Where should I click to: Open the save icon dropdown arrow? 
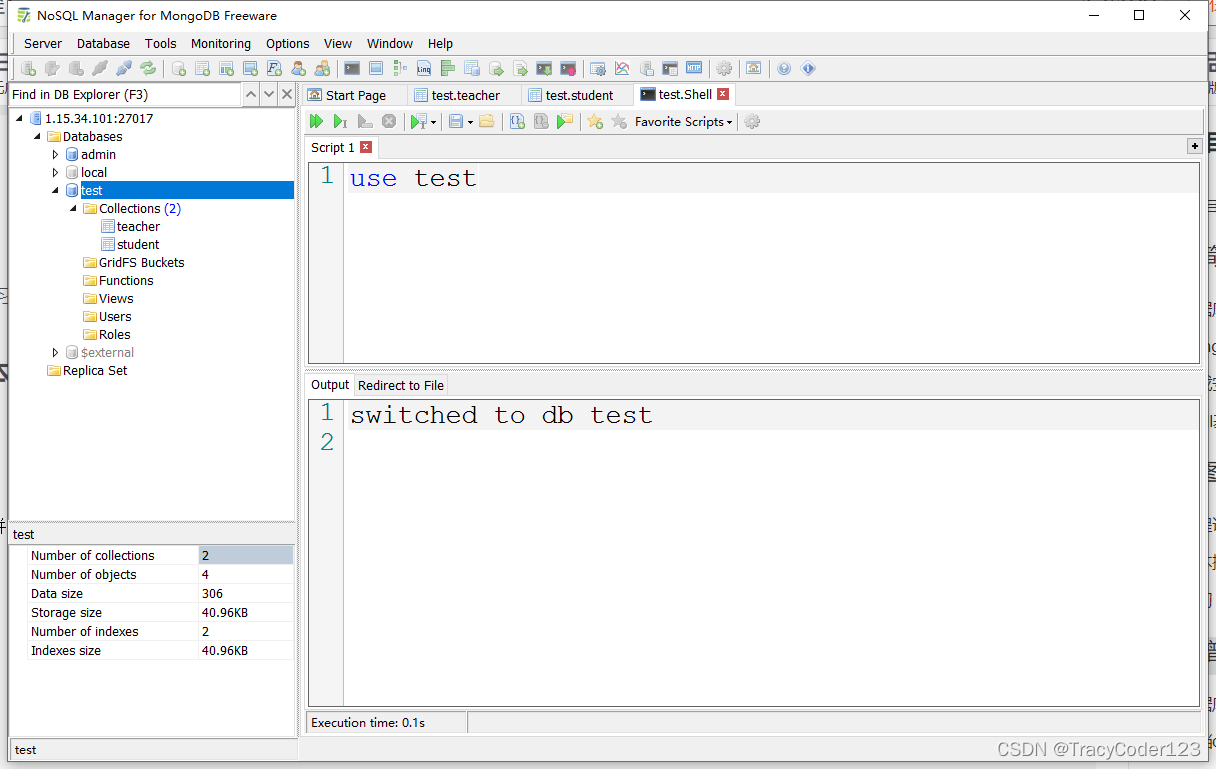coord(470,122)
